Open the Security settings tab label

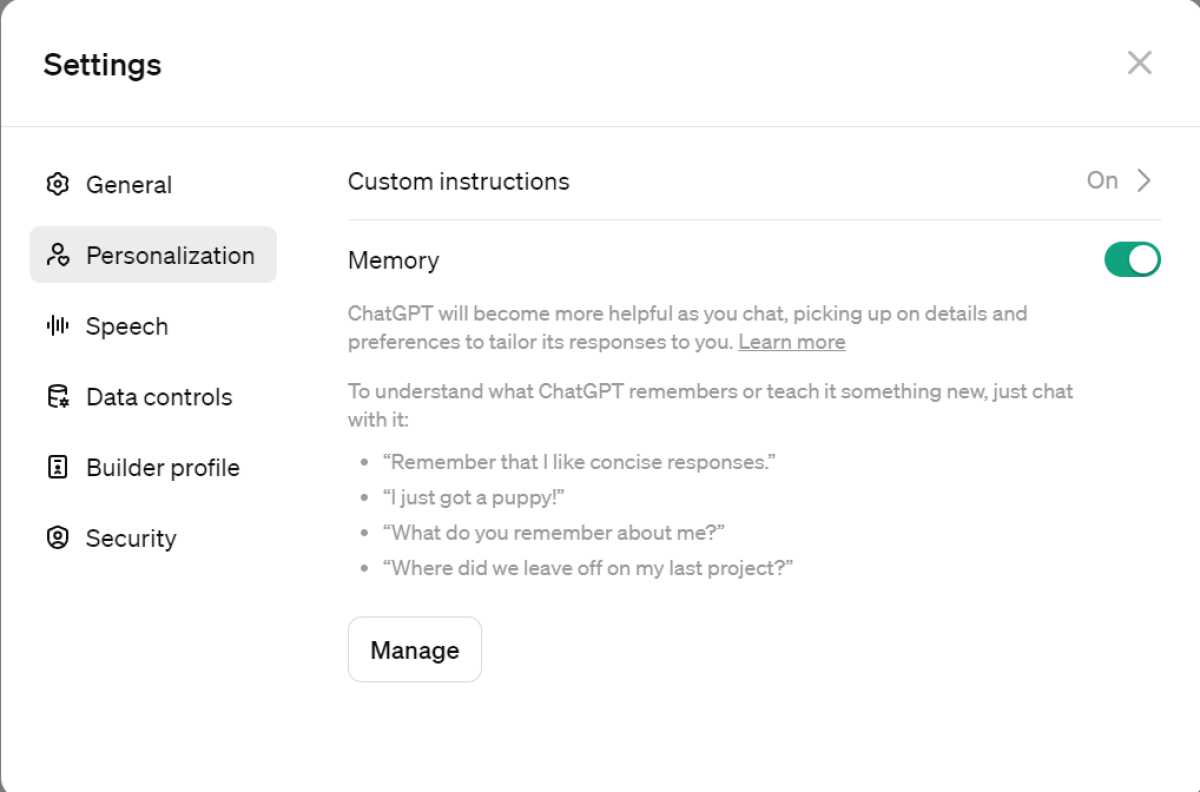click(x=131, y=538)
